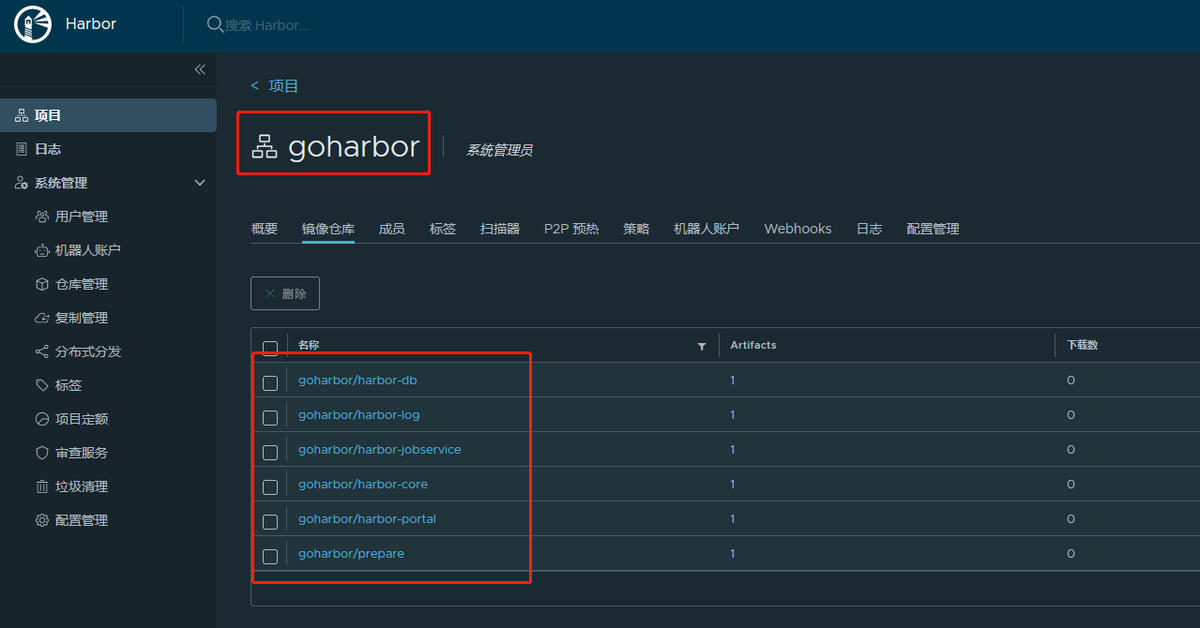1200x628 pixels.
Task: Open the 成员 tab
Action: click(392, 229)
